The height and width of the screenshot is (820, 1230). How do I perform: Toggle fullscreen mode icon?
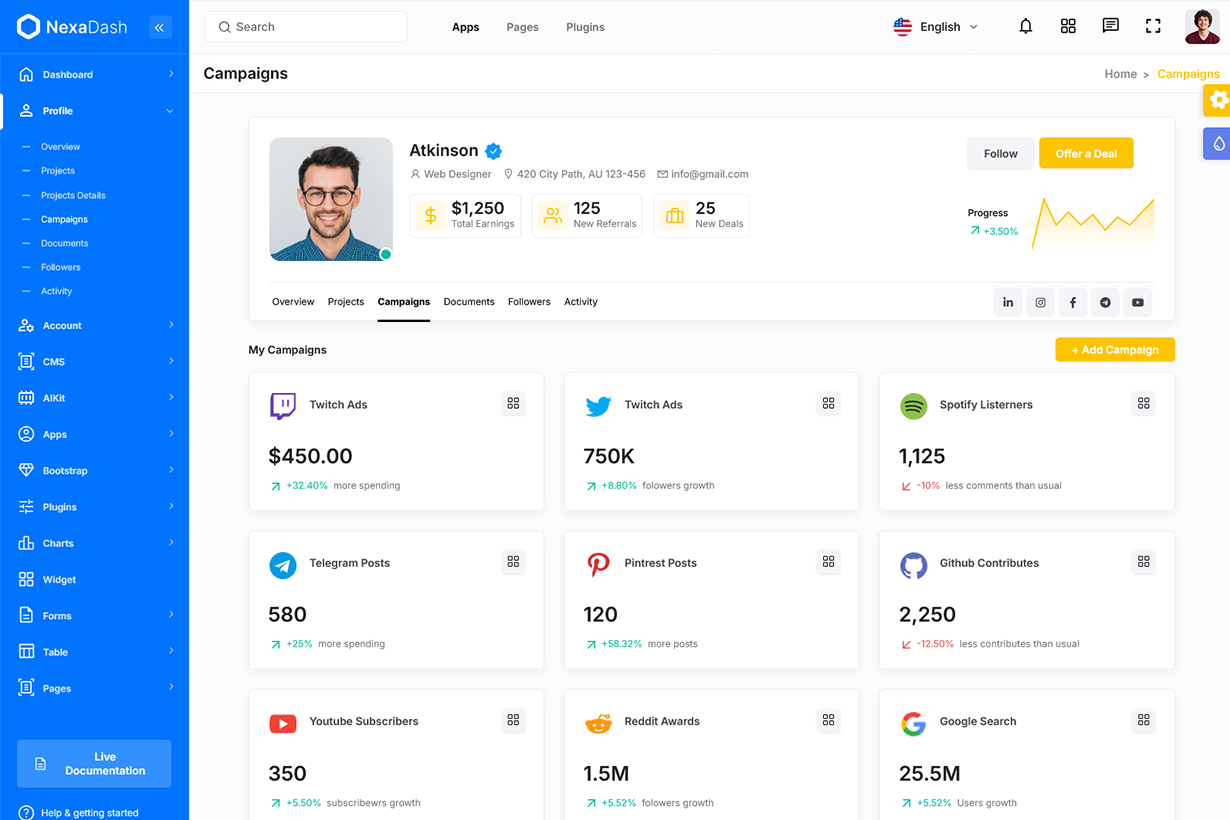[x=1153, y=27]
